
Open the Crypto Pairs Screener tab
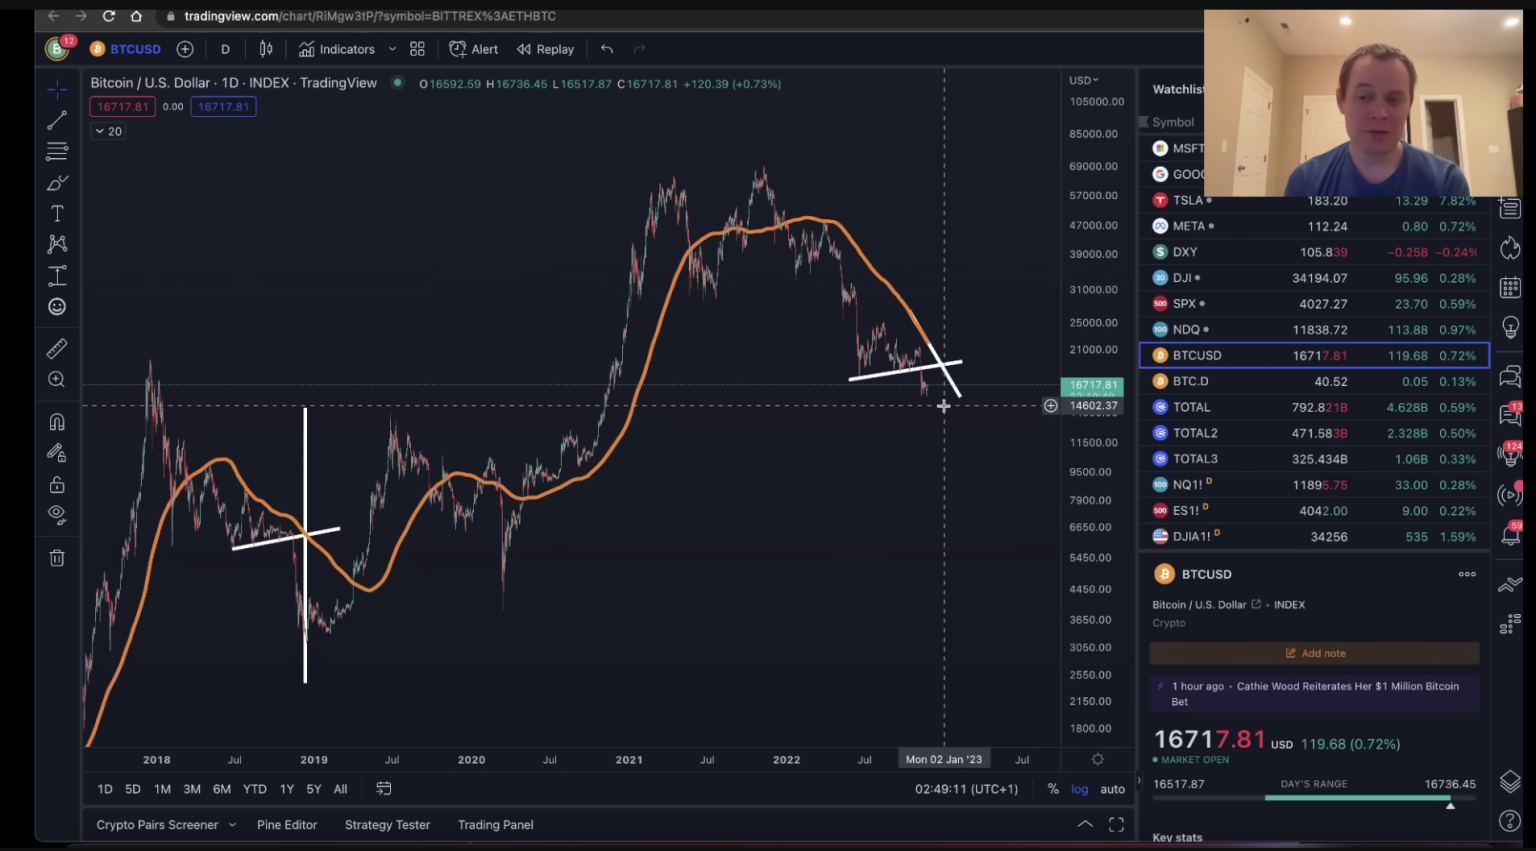157,825
